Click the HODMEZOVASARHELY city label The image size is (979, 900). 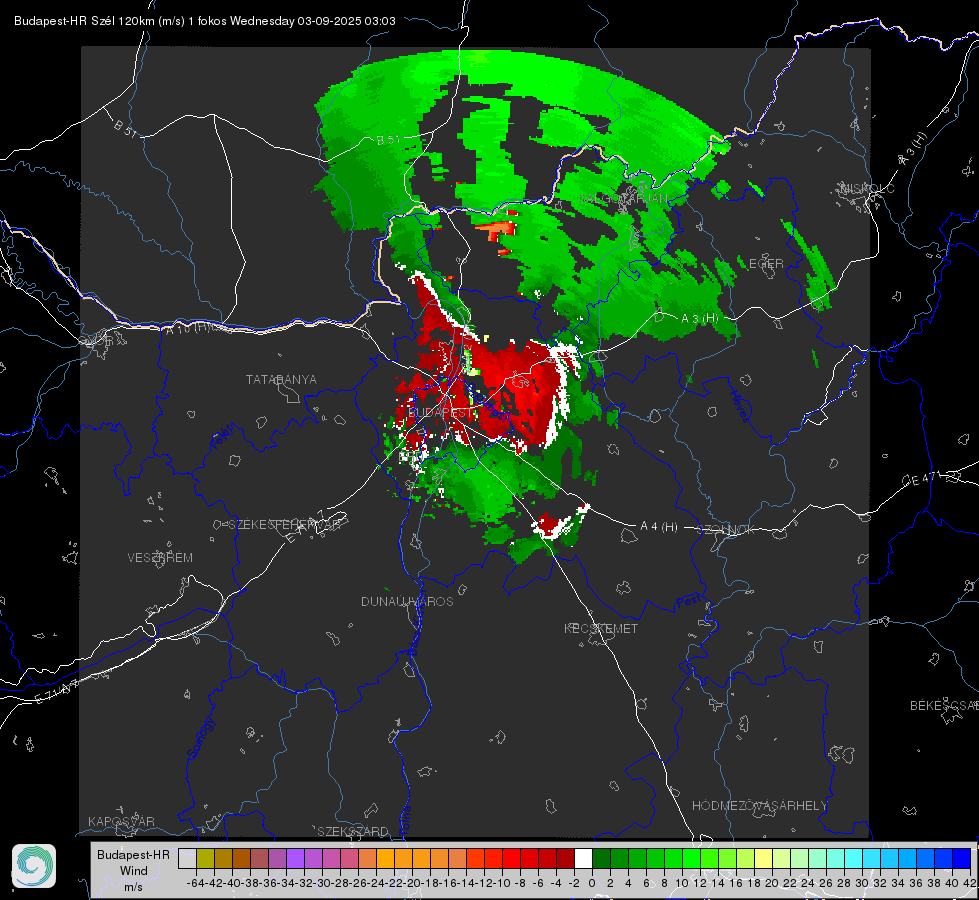pos(759,806)
